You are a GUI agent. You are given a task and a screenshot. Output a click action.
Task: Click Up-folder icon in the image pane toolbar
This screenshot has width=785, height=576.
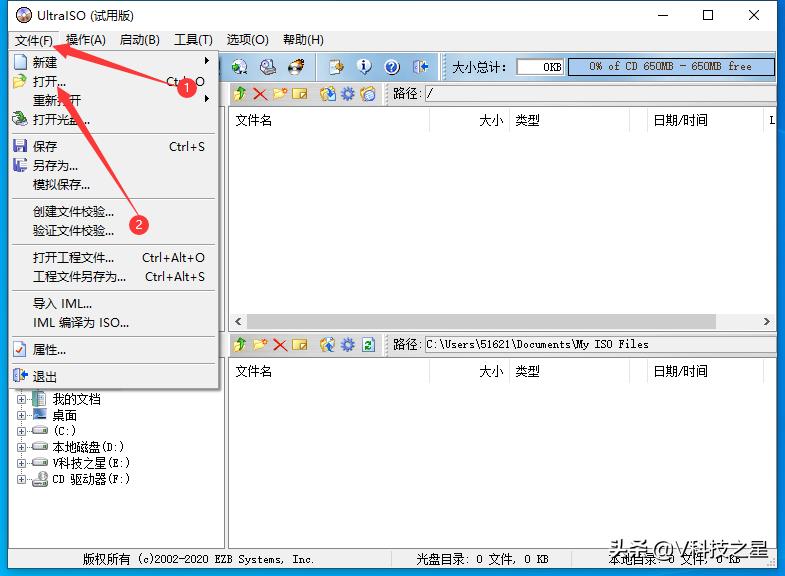[240, 94]
